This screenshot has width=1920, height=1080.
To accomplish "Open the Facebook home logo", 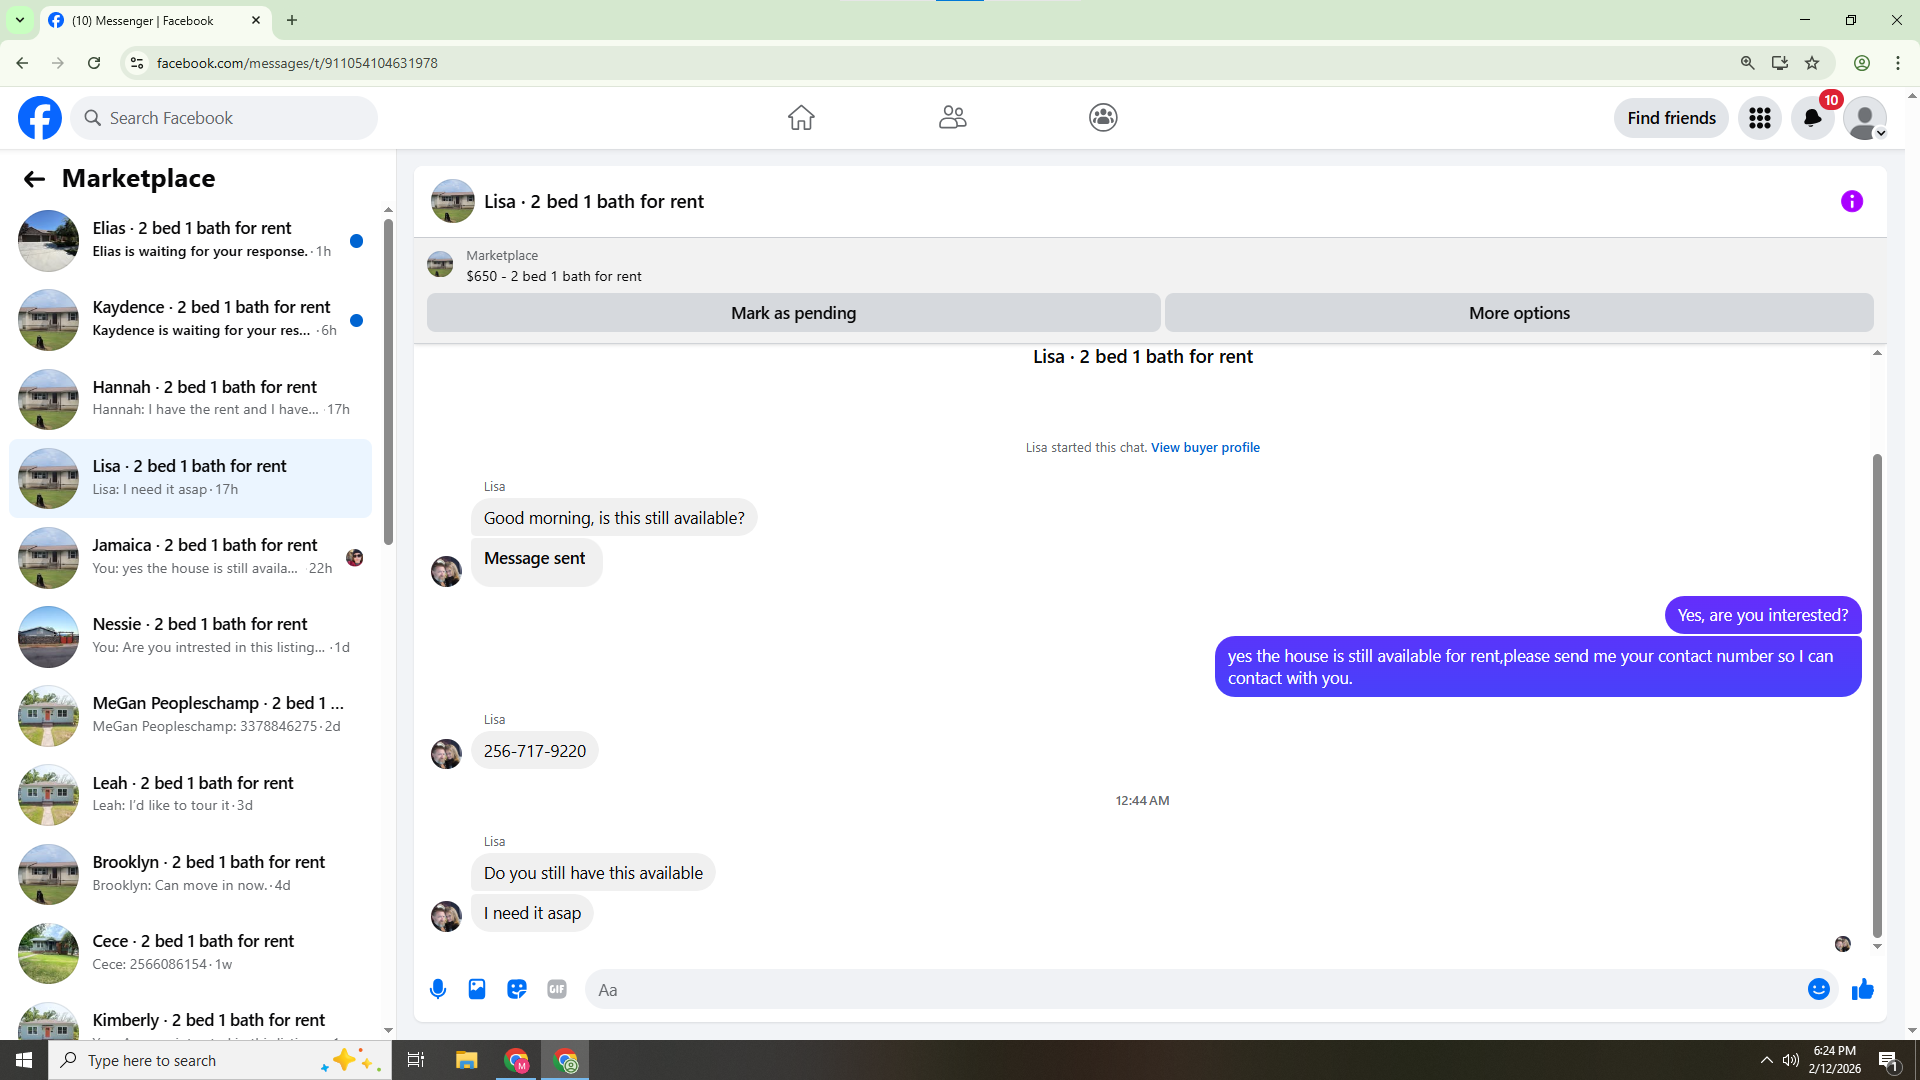I will coord(40,118).
